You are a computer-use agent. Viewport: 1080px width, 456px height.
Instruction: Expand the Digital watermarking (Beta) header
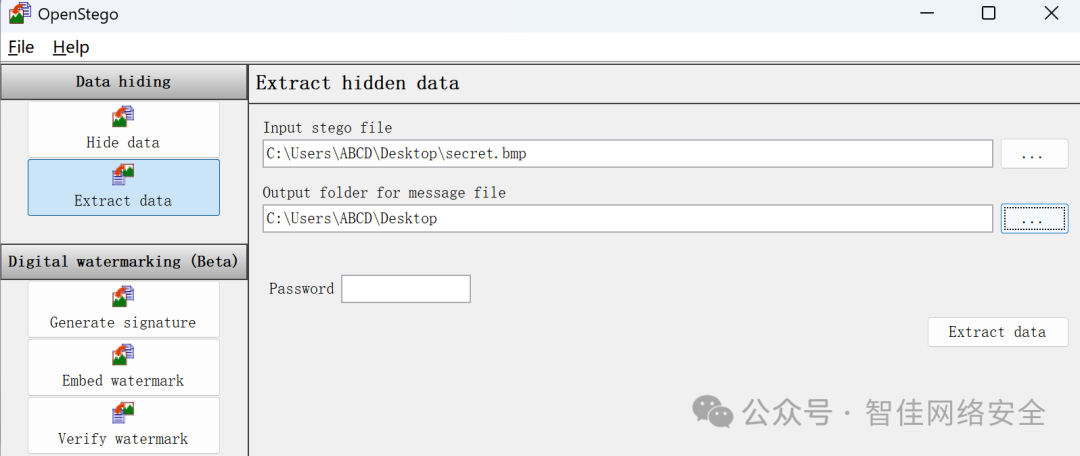click(x=123, y=262)
